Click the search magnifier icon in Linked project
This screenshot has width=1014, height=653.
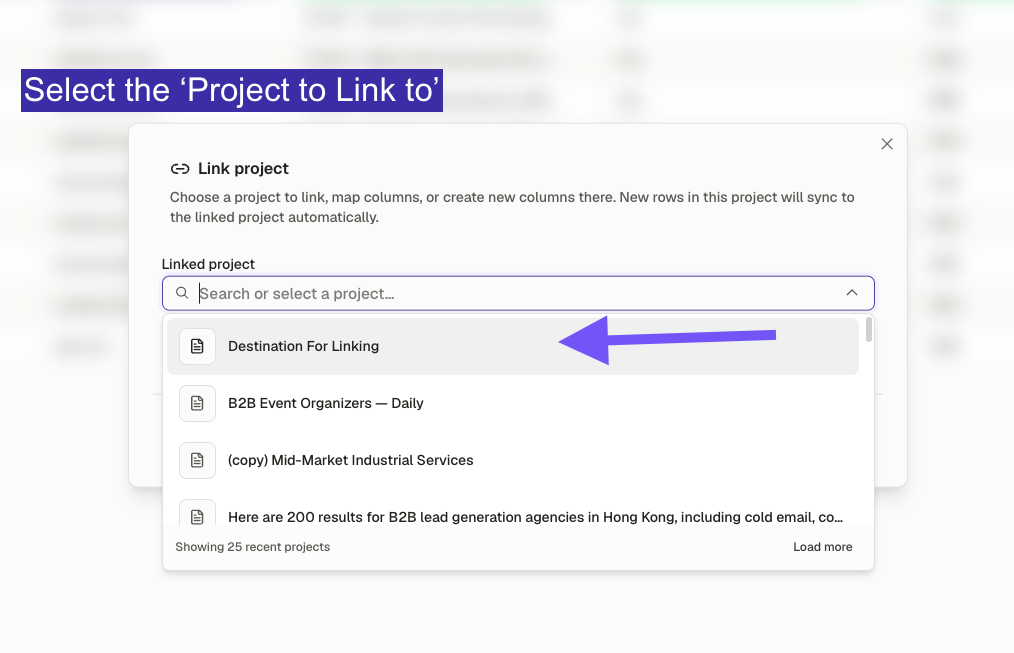click(182, 293)
